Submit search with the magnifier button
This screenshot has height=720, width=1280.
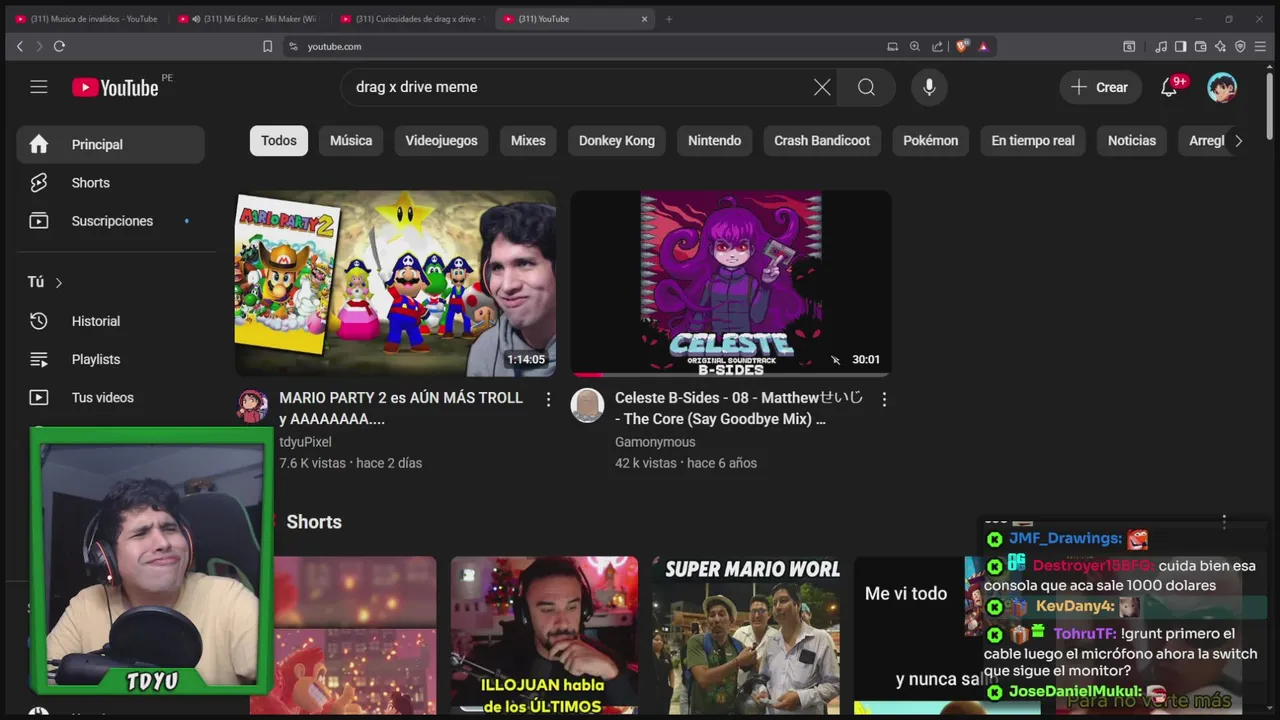[x=866, y=87]
